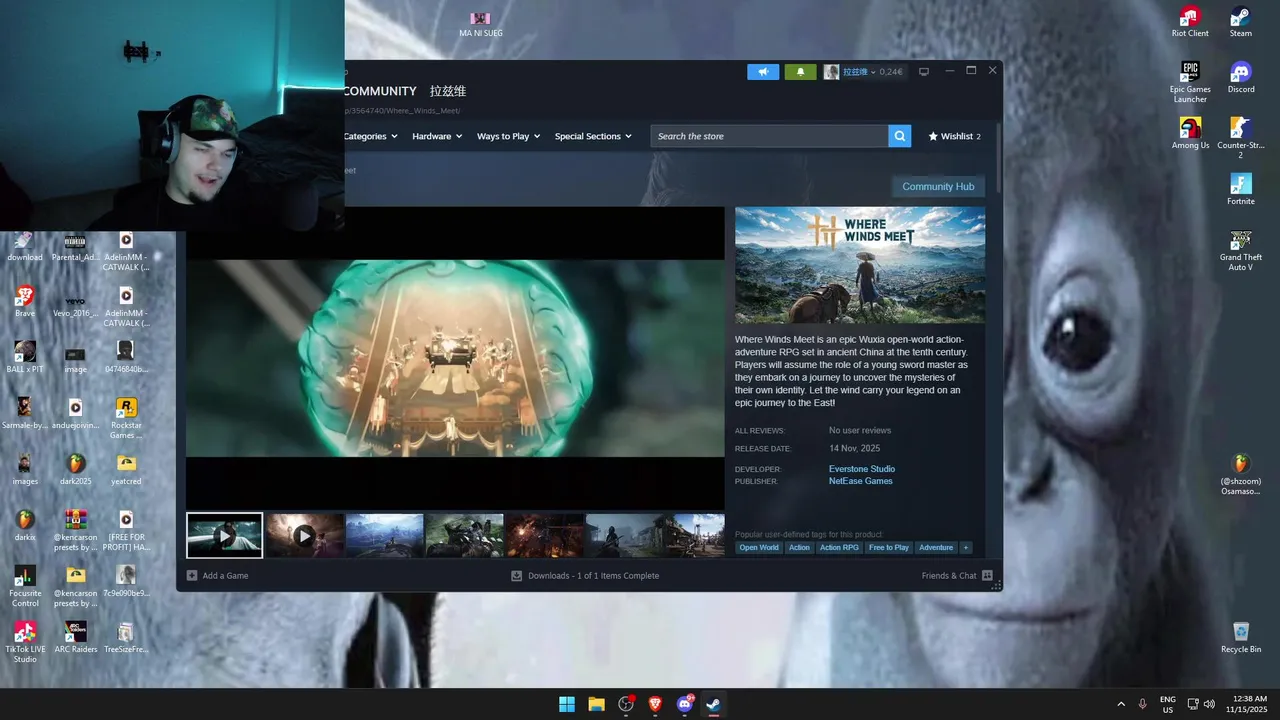
Task: Click the Add a Game plus icon
Action: (x=192, y=575)
